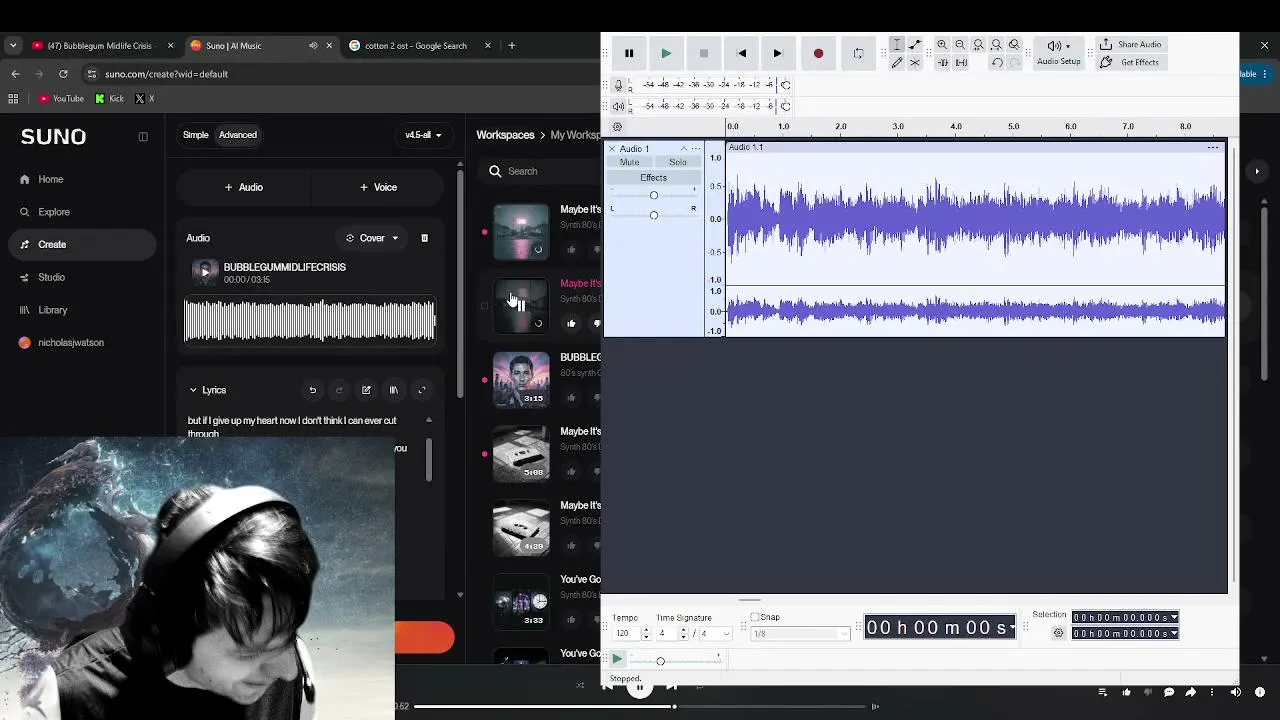Screen dimensions: 1280x720
Task: Reload the Suno page
Action: pyautogui.click(x=63, y=74)
